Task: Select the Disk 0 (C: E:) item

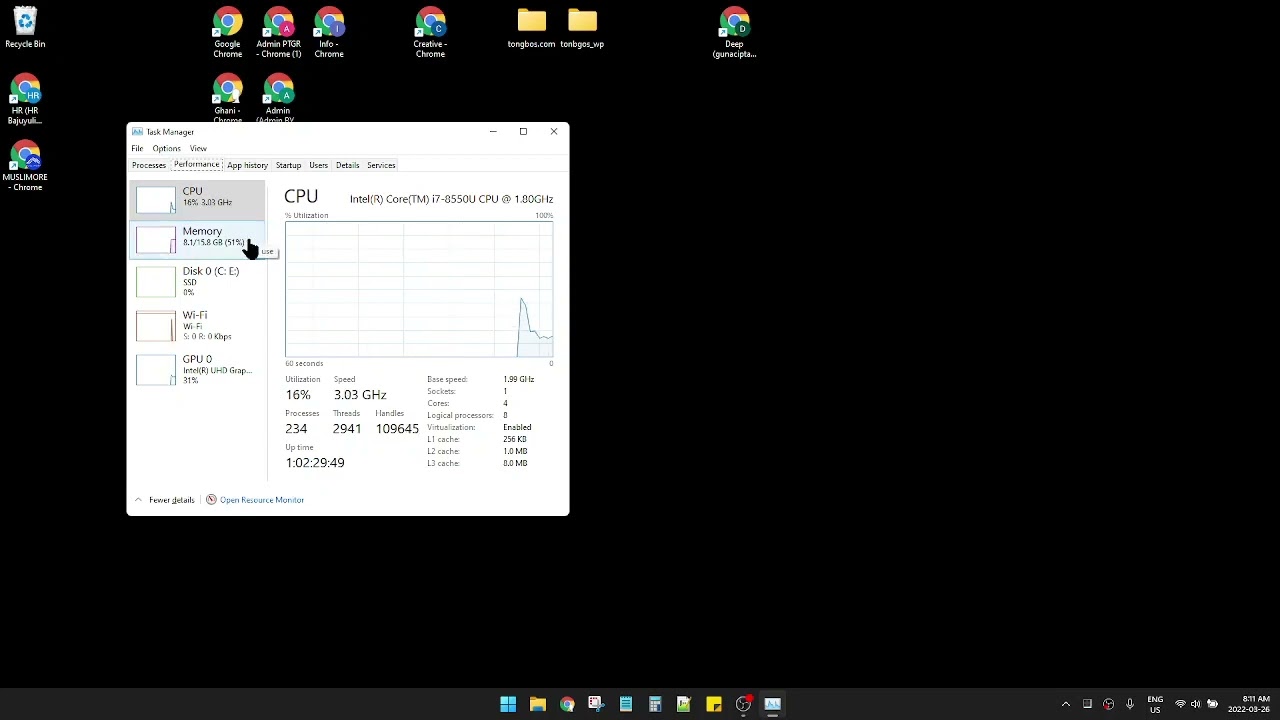Action: tap(198, 281)
